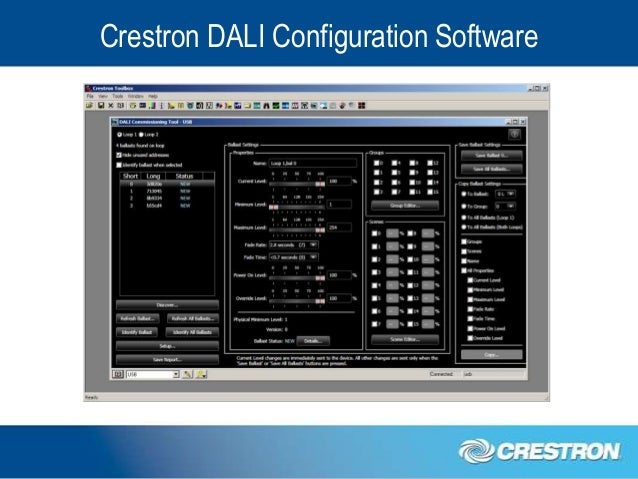Open the File menu
Image resolution: width=638 pixels, height=479 pixels.
[90, 96]
